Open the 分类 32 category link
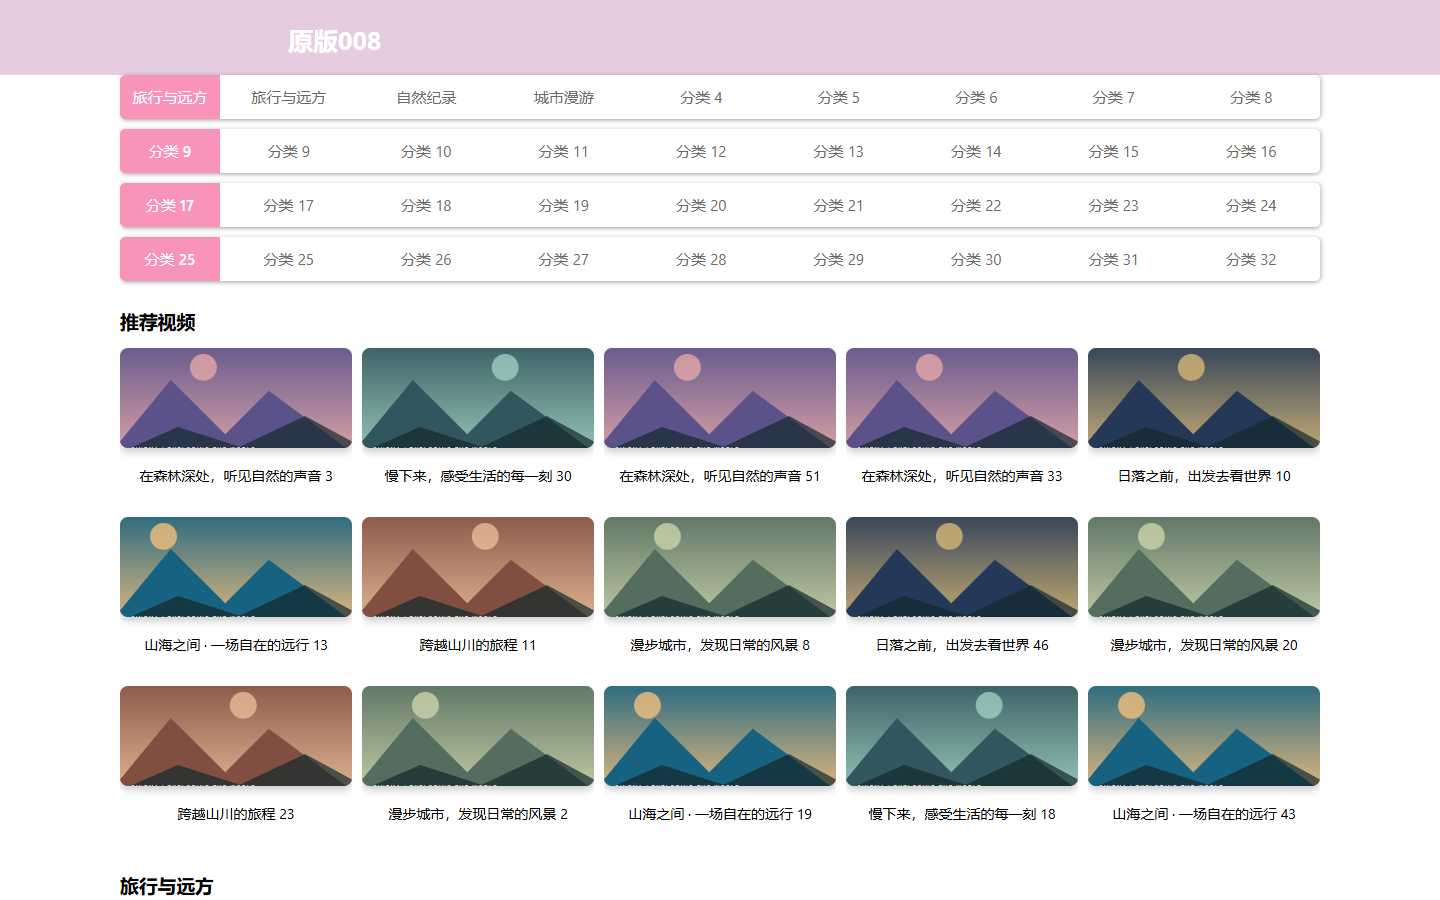Screen dimensions: 1440x900 (1251, 260)
